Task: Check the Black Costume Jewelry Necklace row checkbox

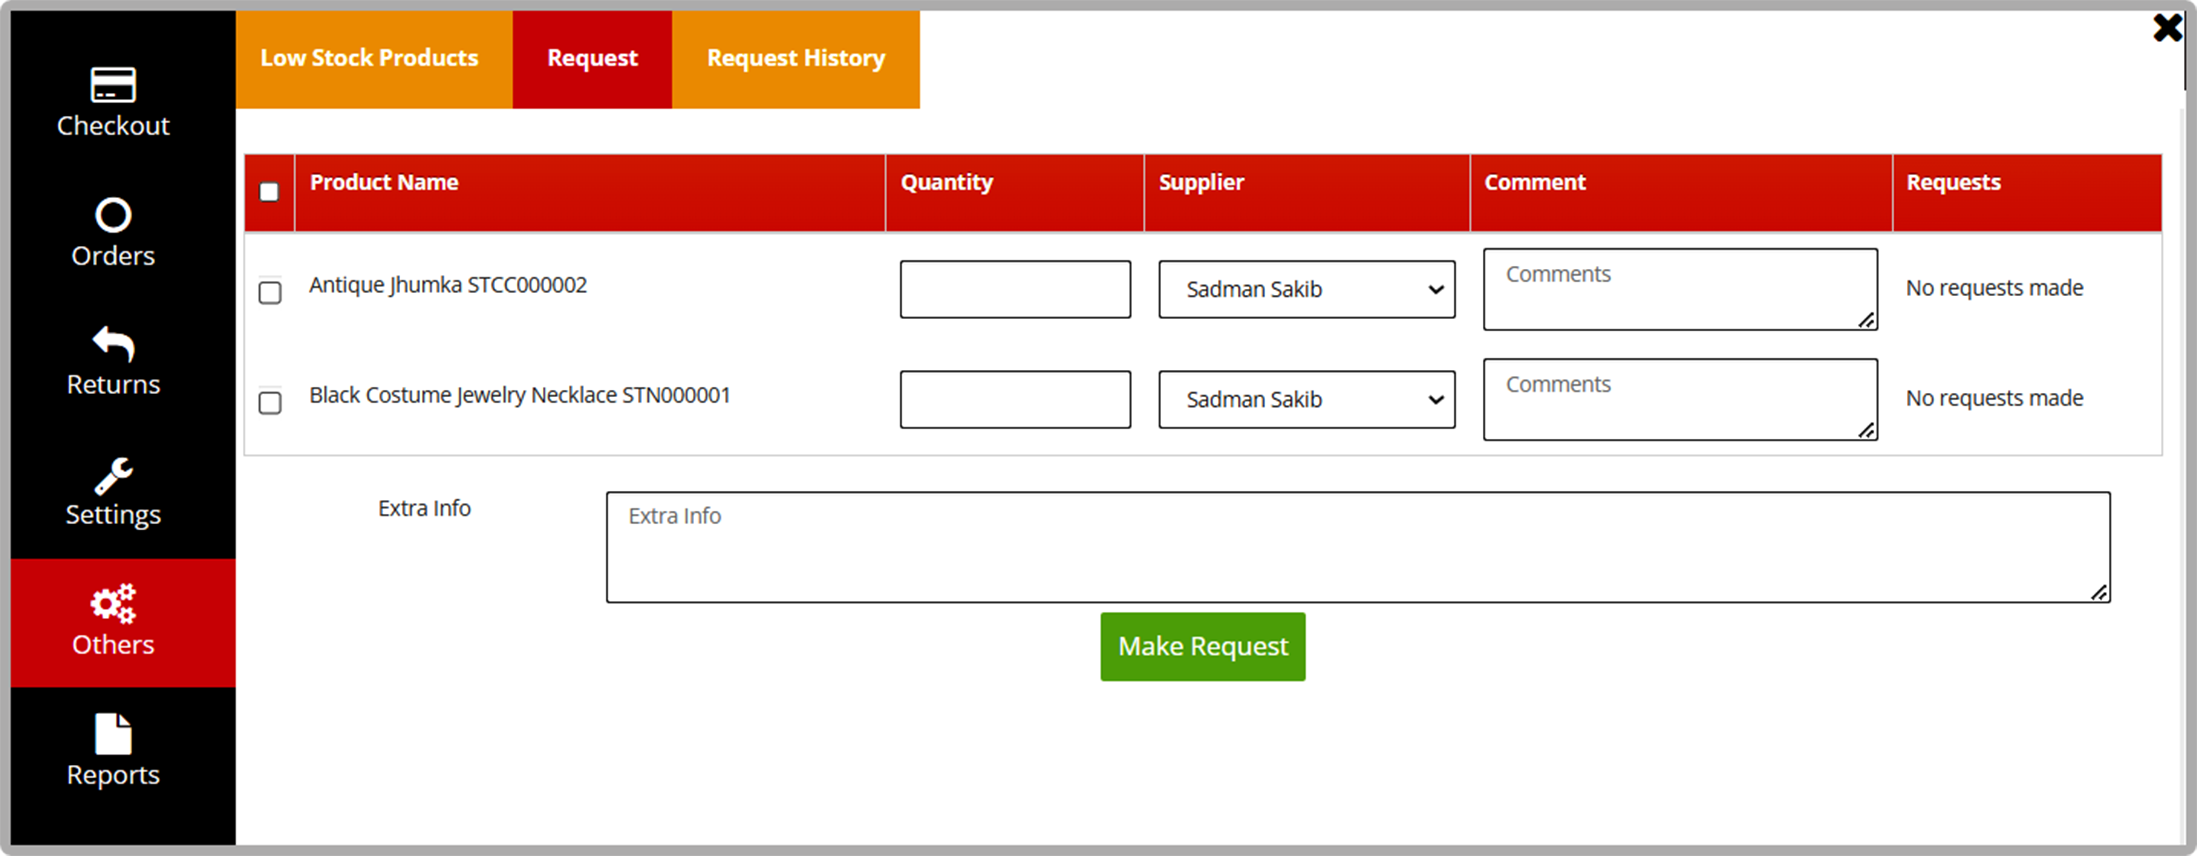Action: click(270, 402)
